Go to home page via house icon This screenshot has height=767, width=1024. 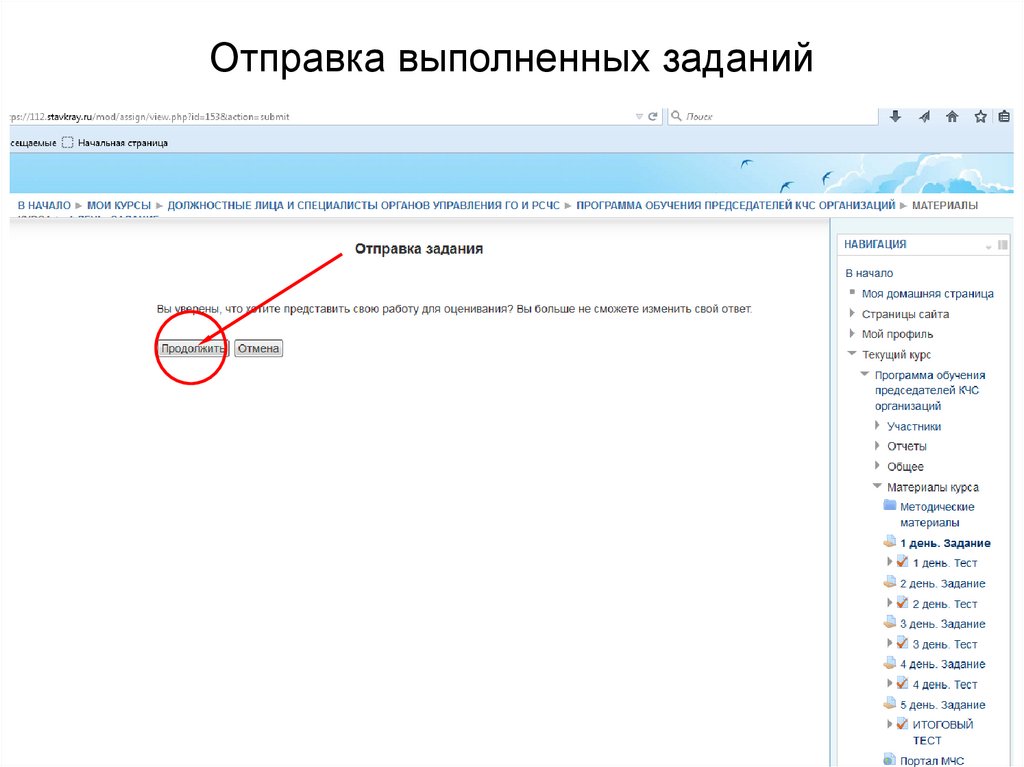point(951,117)
